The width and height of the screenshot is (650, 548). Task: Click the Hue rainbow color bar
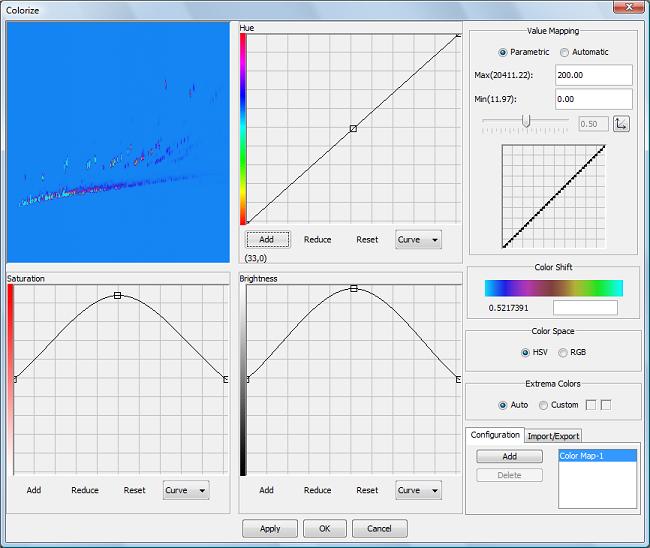pos(243,129)
